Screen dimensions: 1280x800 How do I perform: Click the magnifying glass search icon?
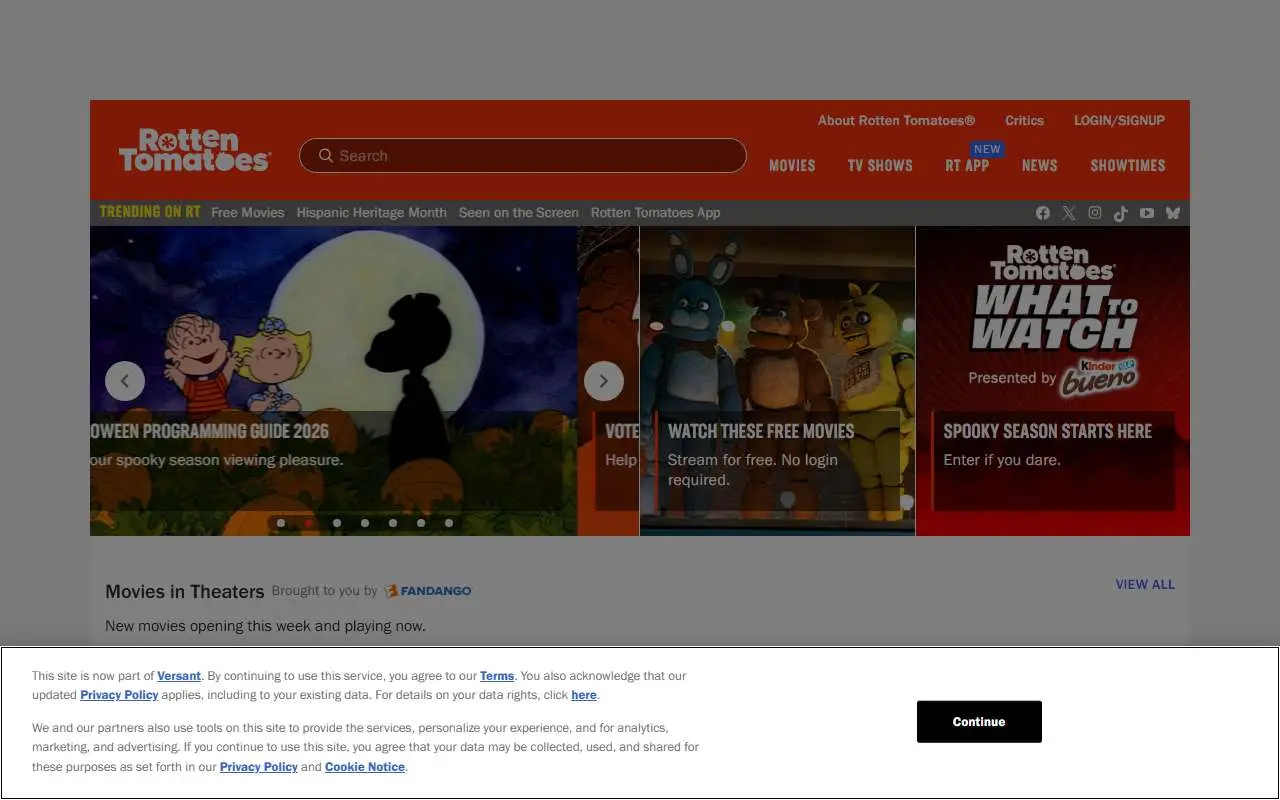326,156
